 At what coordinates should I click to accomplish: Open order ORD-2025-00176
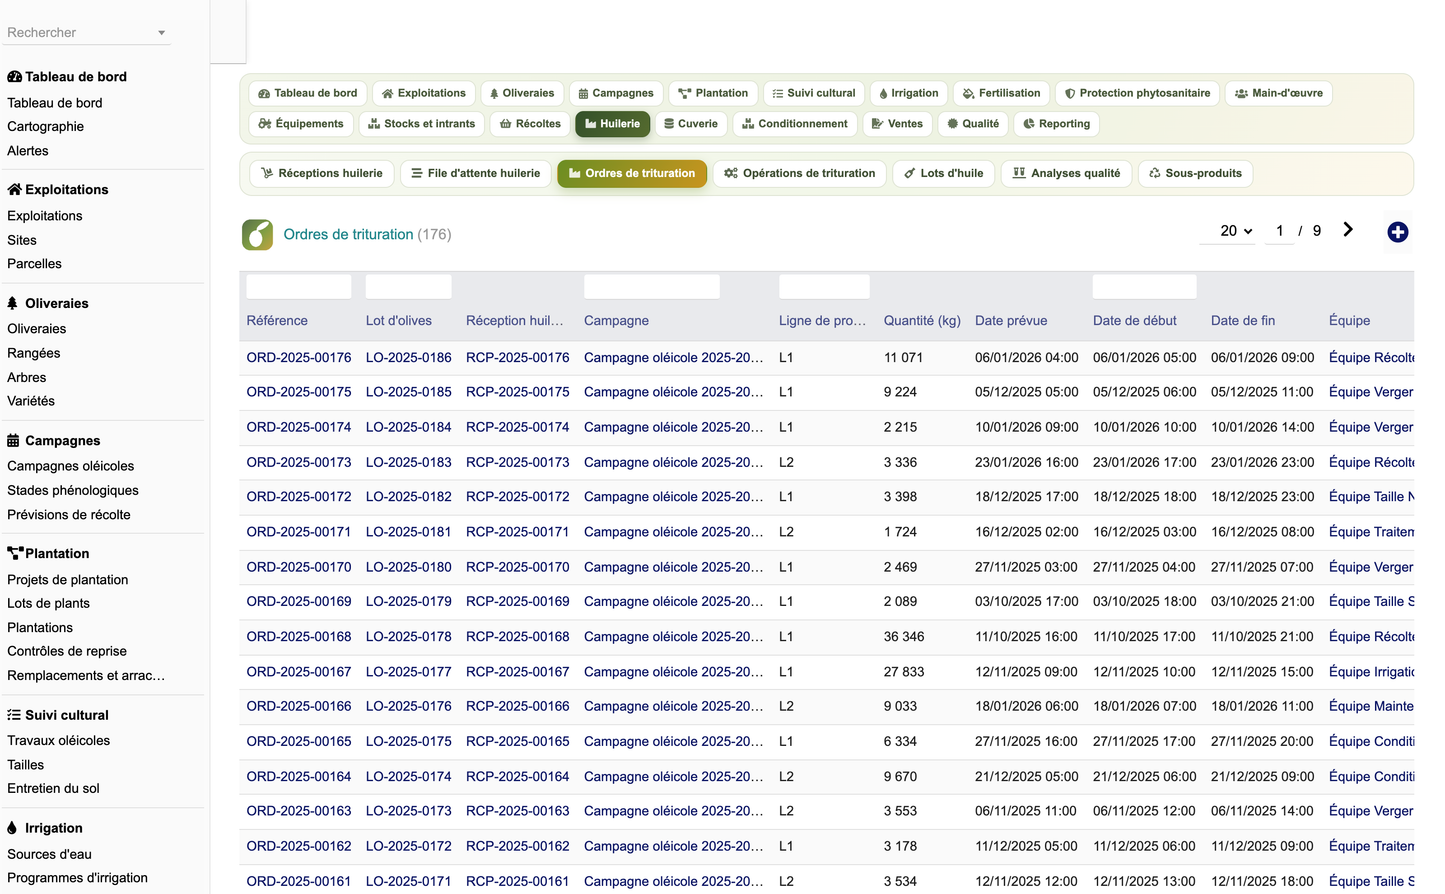pyautogui.click(x=299, y=357)
